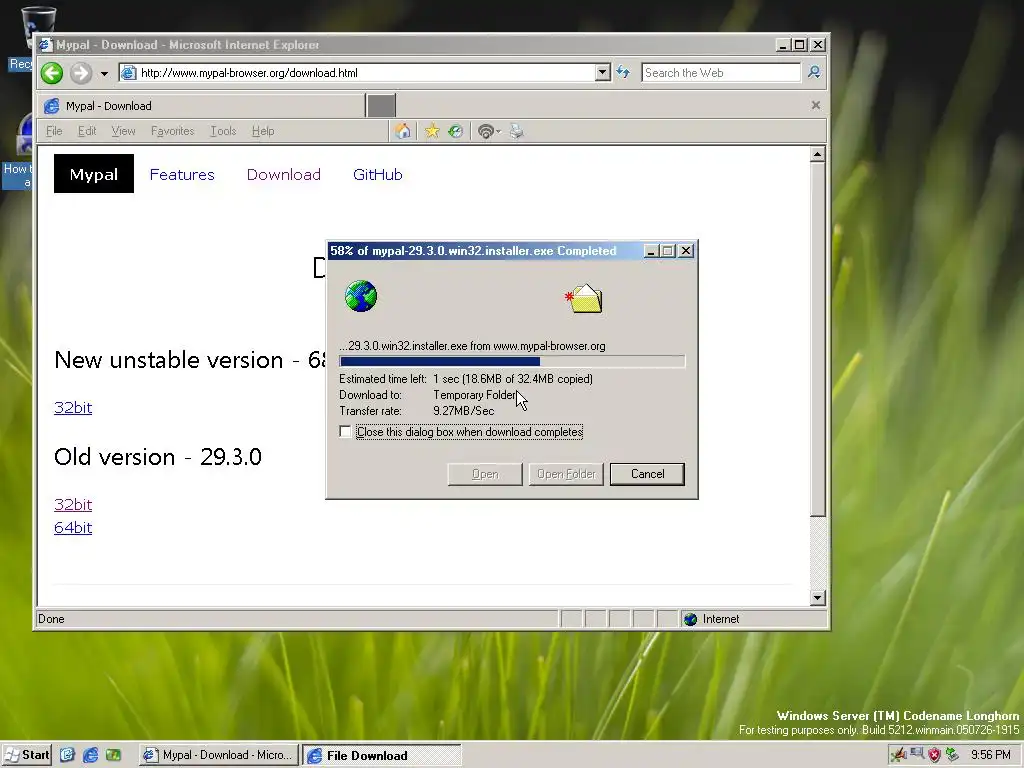1024x768 pixels.
Task: Click 32bit link under Old version
Action: (x=73, y=504)
